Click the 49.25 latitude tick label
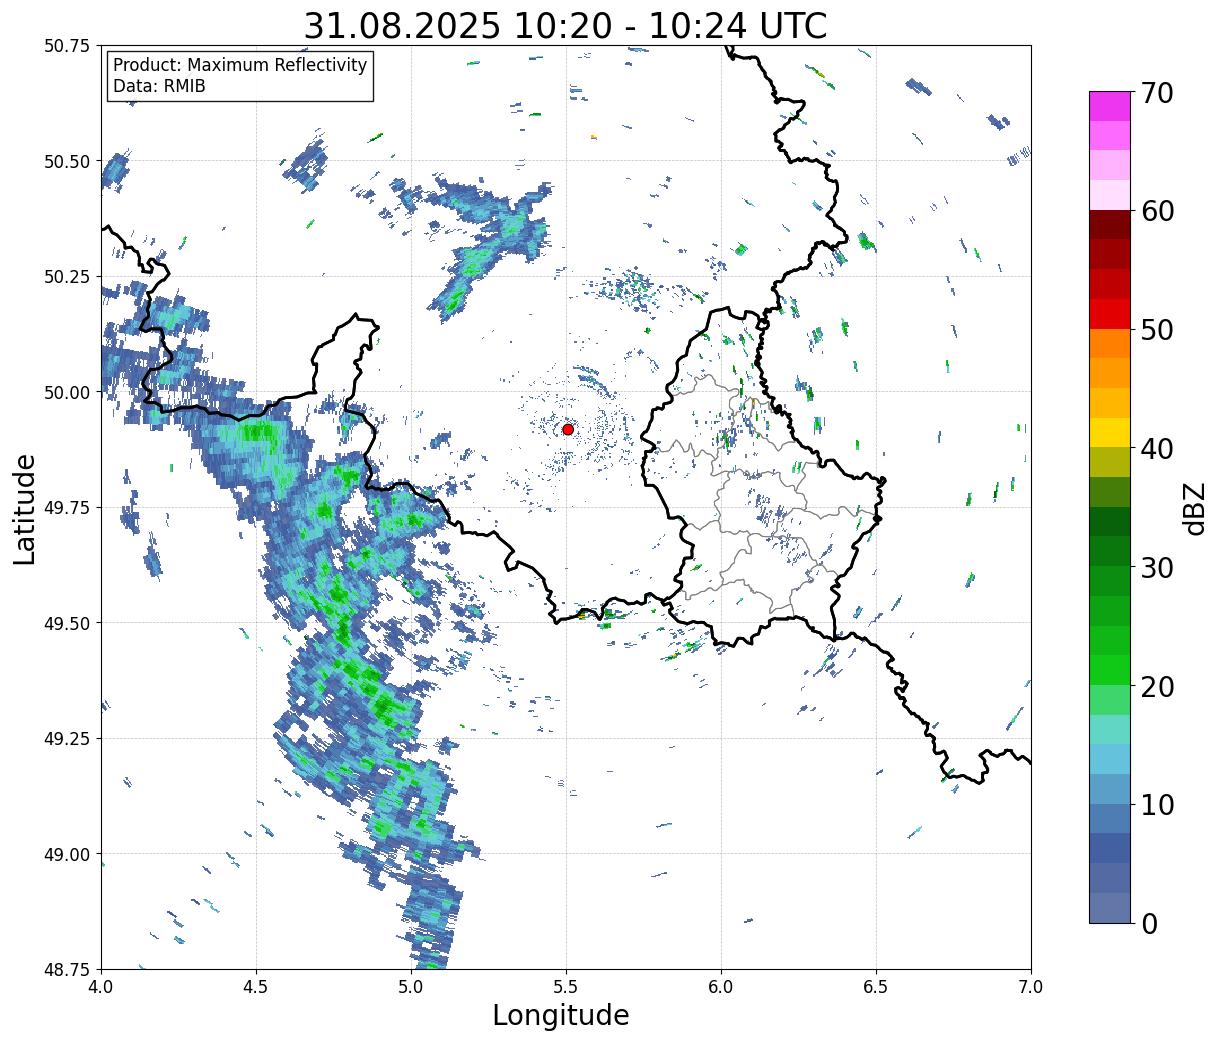 [69, 738]
